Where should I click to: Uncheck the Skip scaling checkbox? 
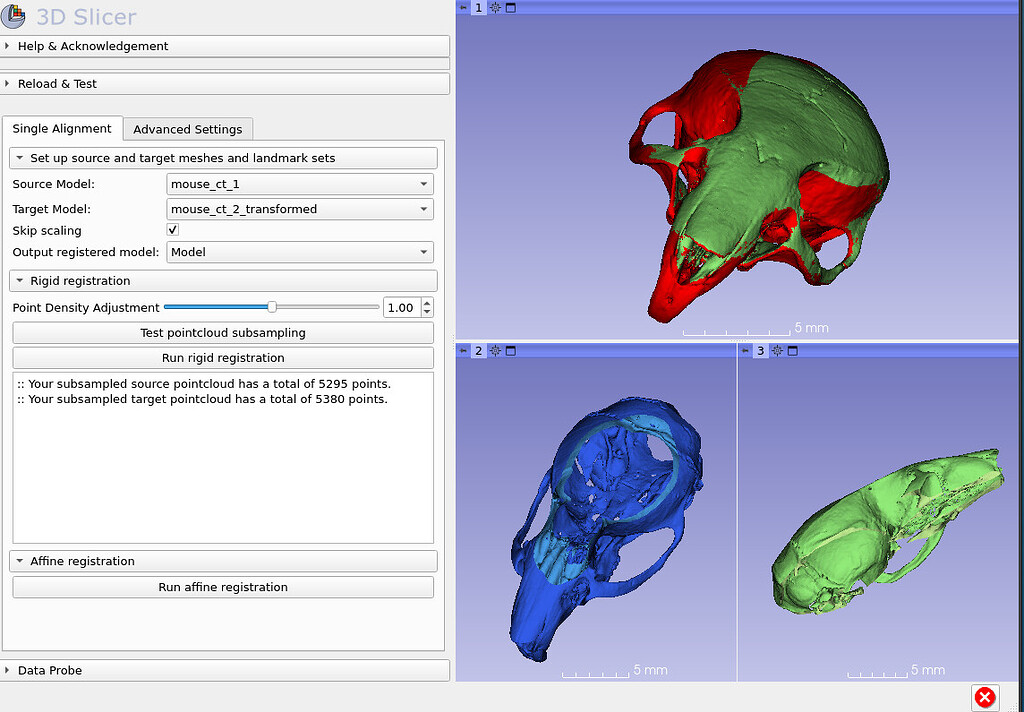[171, 229]
